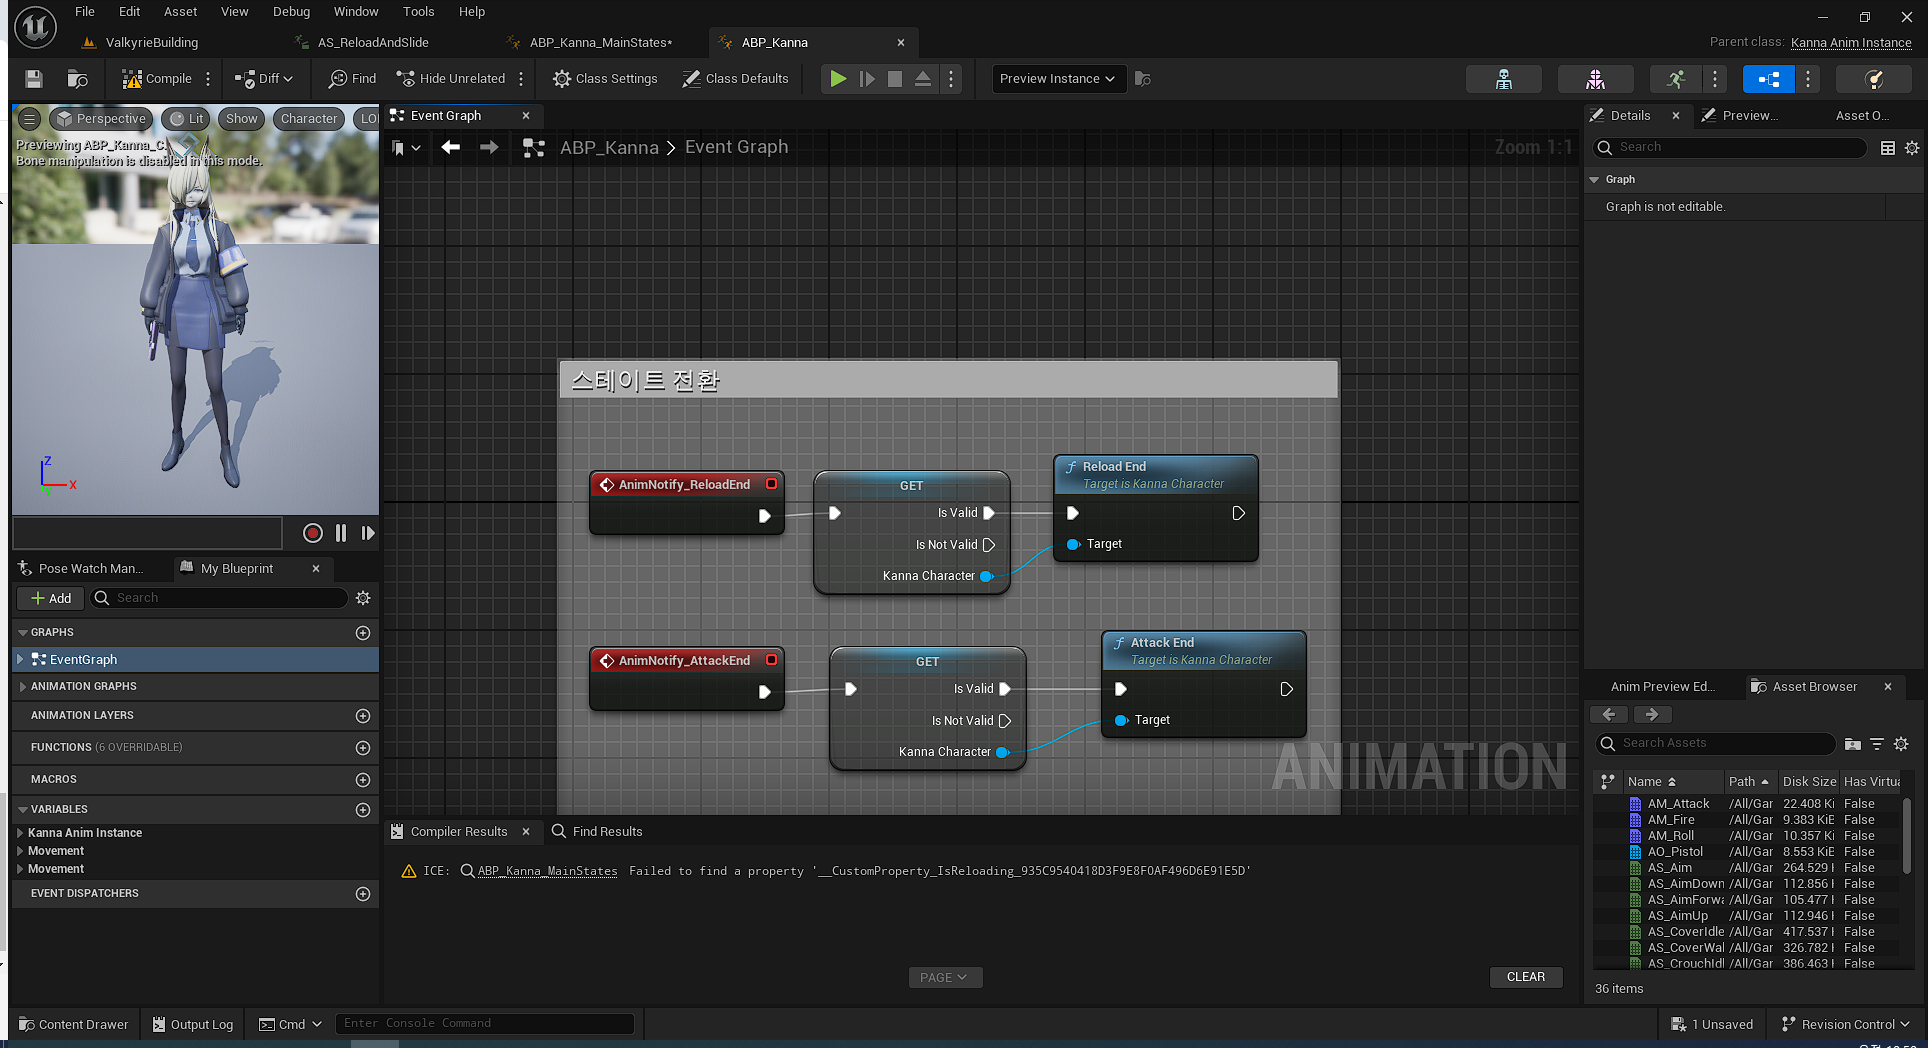Screen dimensions: 1928x1048
Task: Add new item in My Blueprint panel
Action: (x=51, y=598)
